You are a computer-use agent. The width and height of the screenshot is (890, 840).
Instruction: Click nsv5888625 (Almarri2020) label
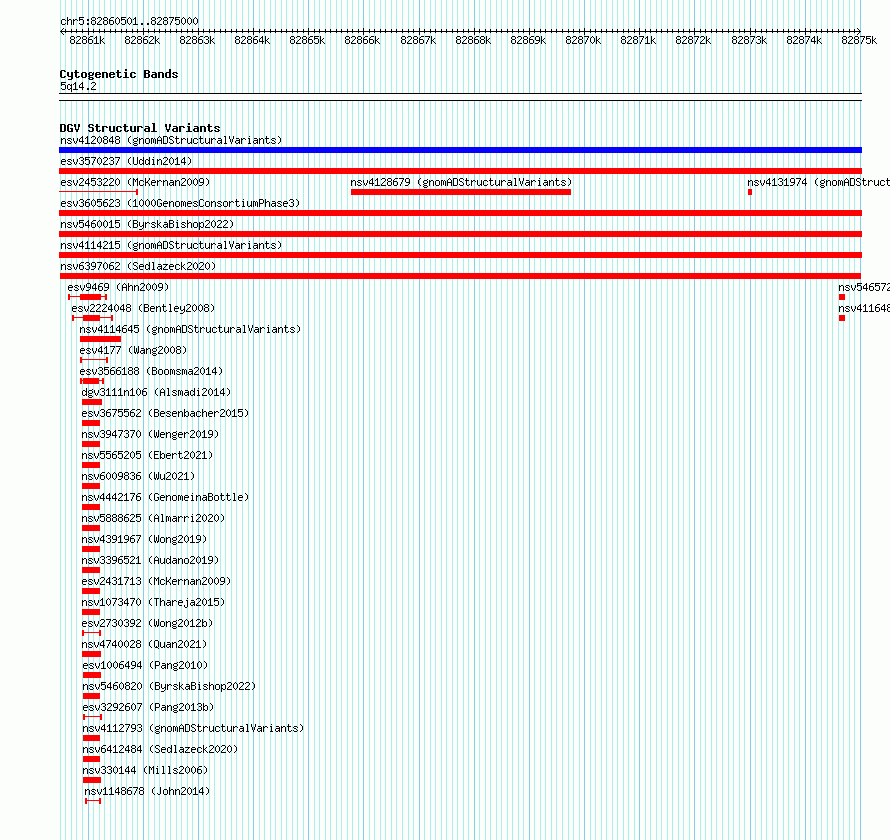click(153, 518)
